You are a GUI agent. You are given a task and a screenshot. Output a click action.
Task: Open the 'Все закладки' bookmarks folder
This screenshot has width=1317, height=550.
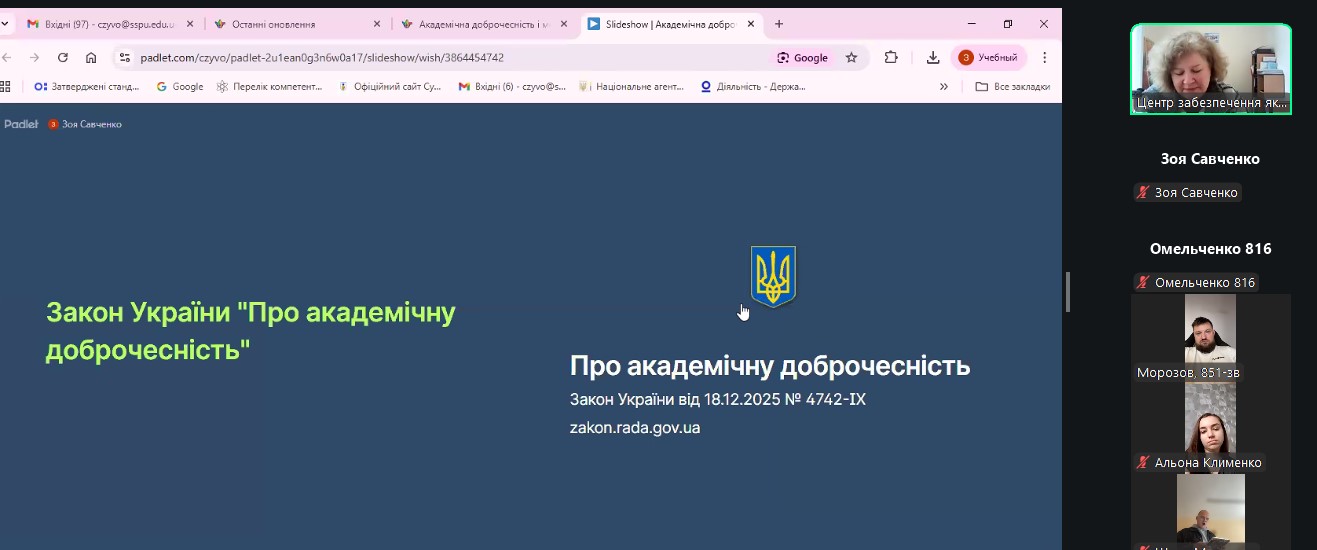pyautogui.click(x=1012, y=87)
